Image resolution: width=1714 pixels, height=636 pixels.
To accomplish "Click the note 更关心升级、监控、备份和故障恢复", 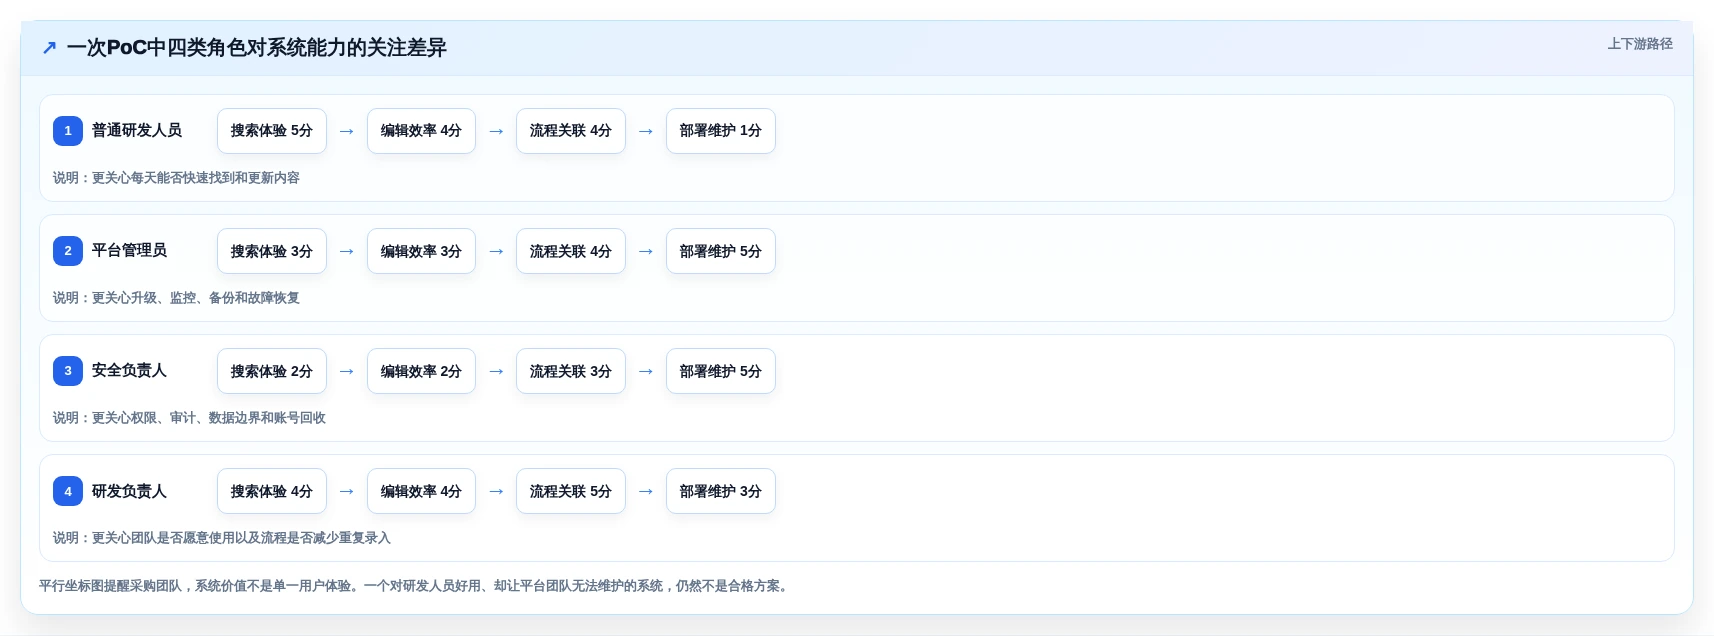I will [x=196, y=298].
